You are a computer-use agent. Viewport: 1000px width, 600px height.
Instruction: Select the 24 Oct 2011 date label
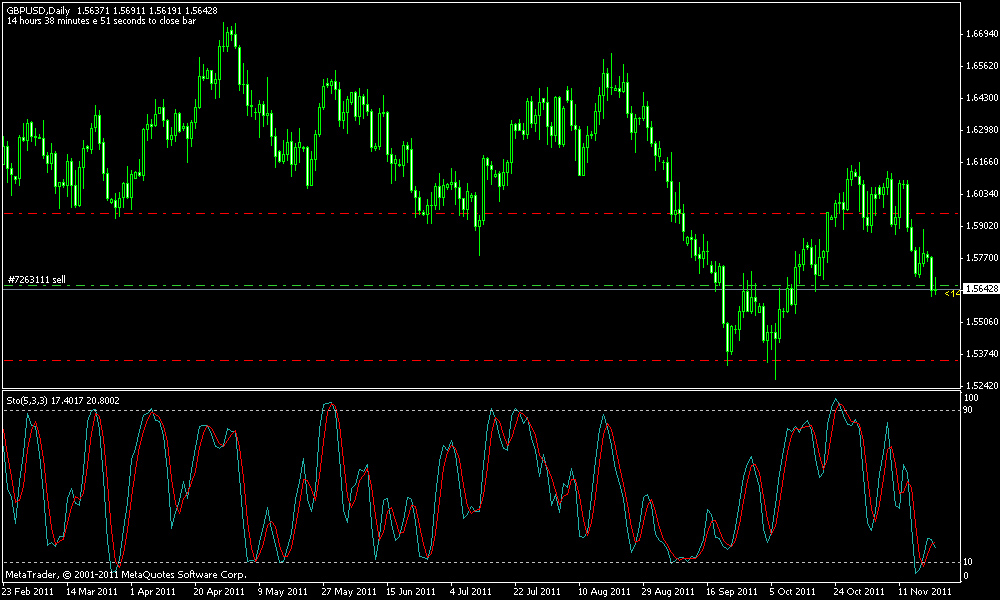tap(858, 591)
